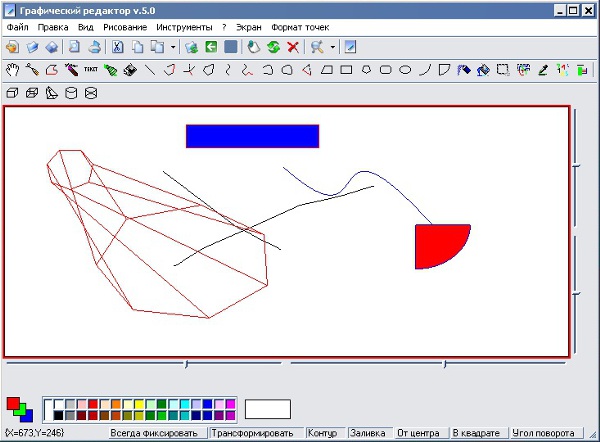This screenshot has height=442, width=600.
Task: Select the rectangle shape tool
Action: coord(346,70)
